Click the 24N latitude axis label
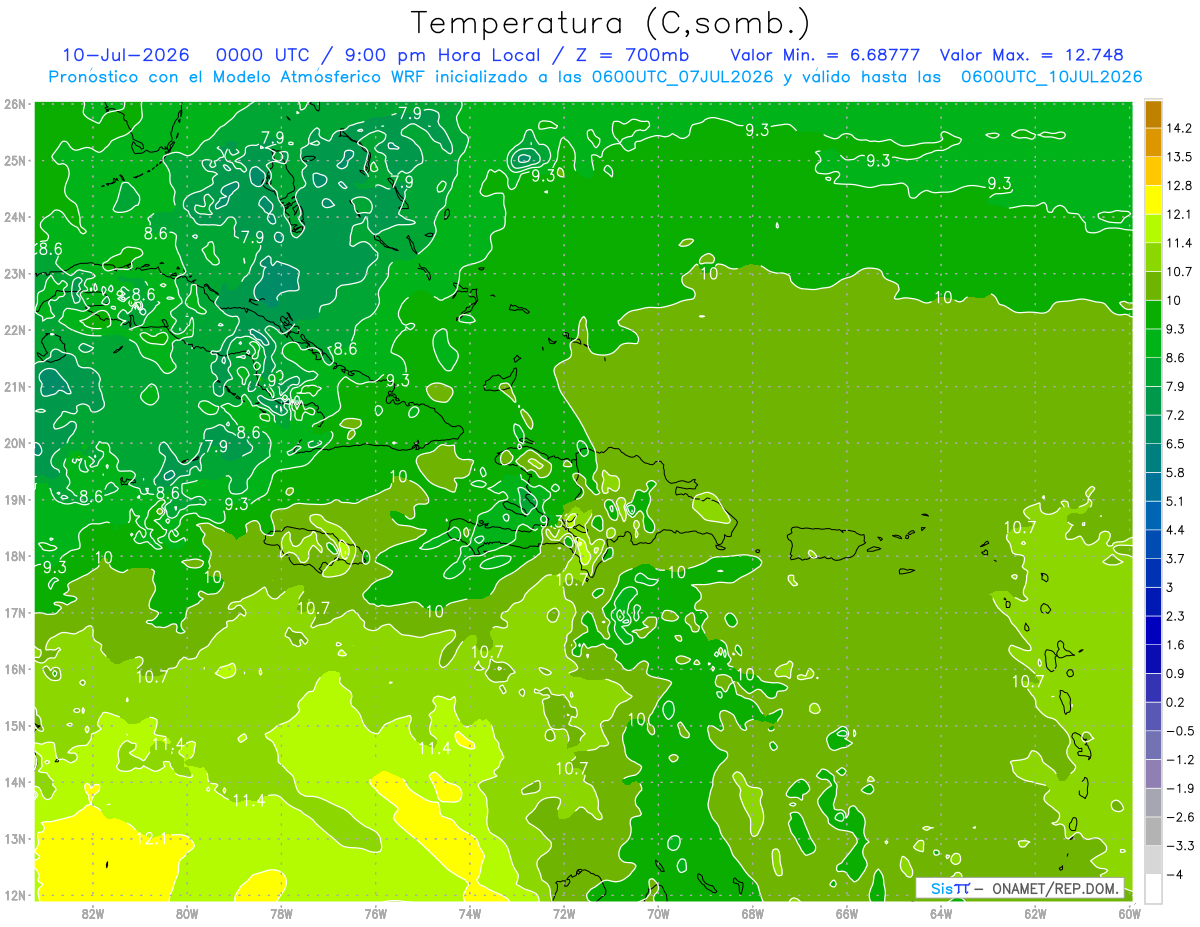 coord(15,217)
